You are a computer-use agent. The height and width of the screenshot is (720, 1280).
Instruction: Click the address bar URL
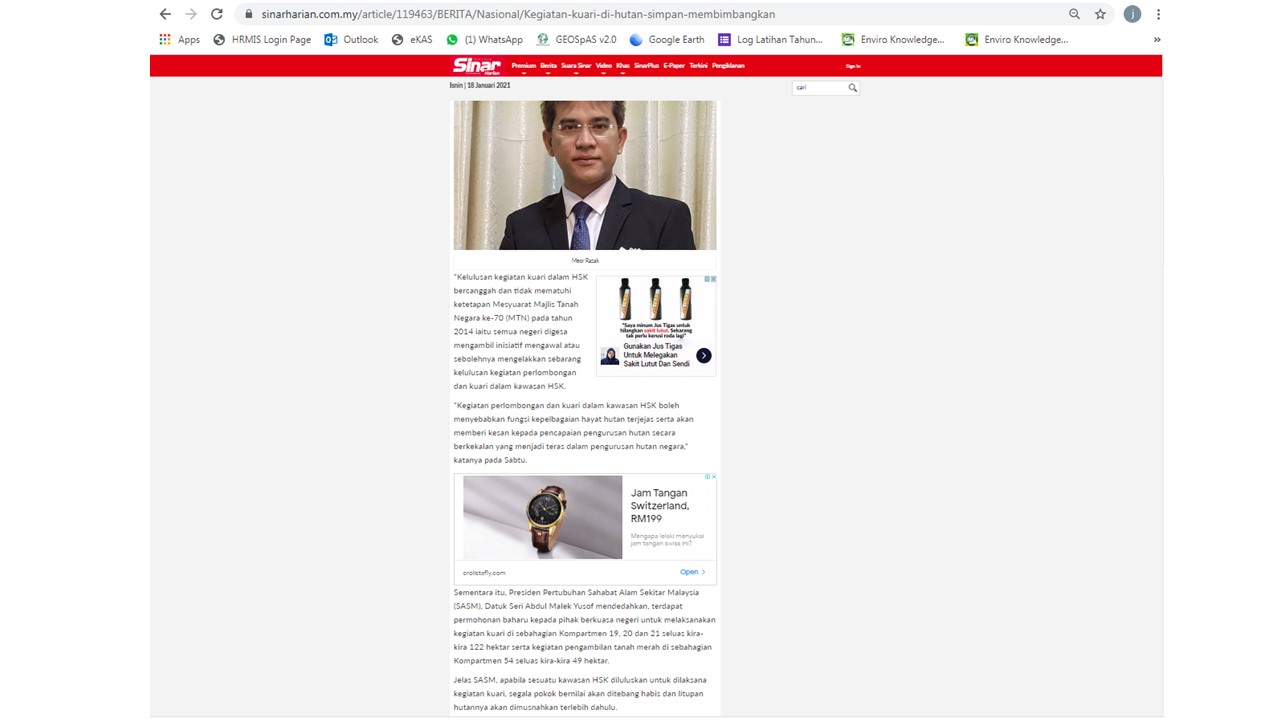[518, 14]
